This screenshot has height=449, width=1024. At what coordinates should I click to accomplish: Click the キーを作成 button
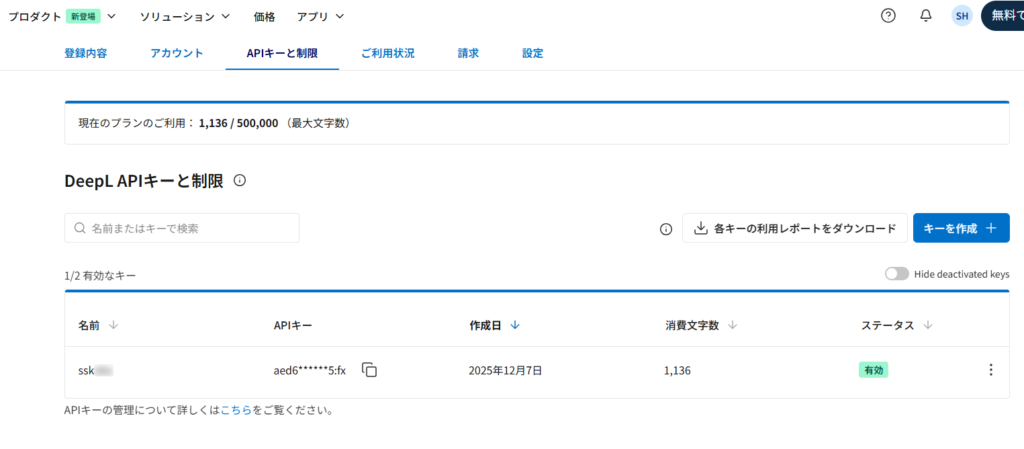tap(960, 228)
